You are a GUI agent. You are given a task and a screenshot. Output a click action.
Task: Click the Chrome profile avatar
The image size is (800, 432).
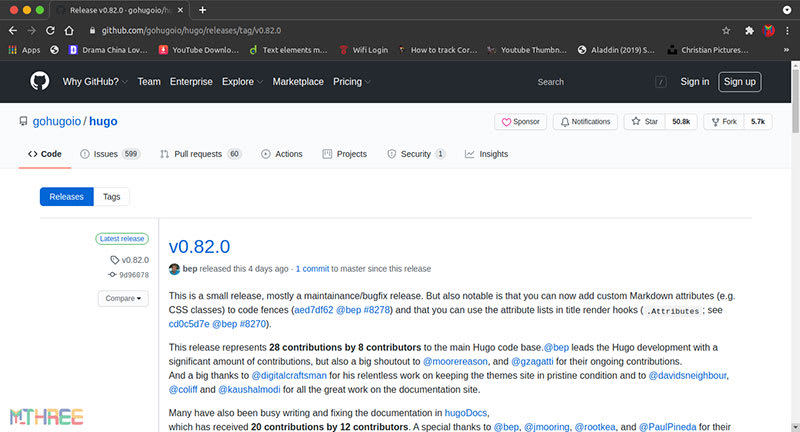pos(768,31)
